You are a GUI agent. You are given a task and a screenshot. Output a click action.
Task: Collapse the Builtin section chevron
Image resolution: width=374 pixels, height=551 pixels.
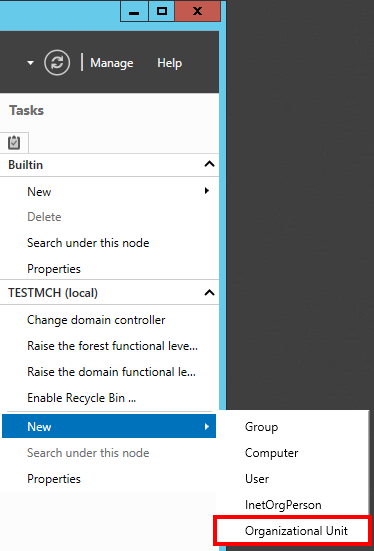tap(209, 164)
